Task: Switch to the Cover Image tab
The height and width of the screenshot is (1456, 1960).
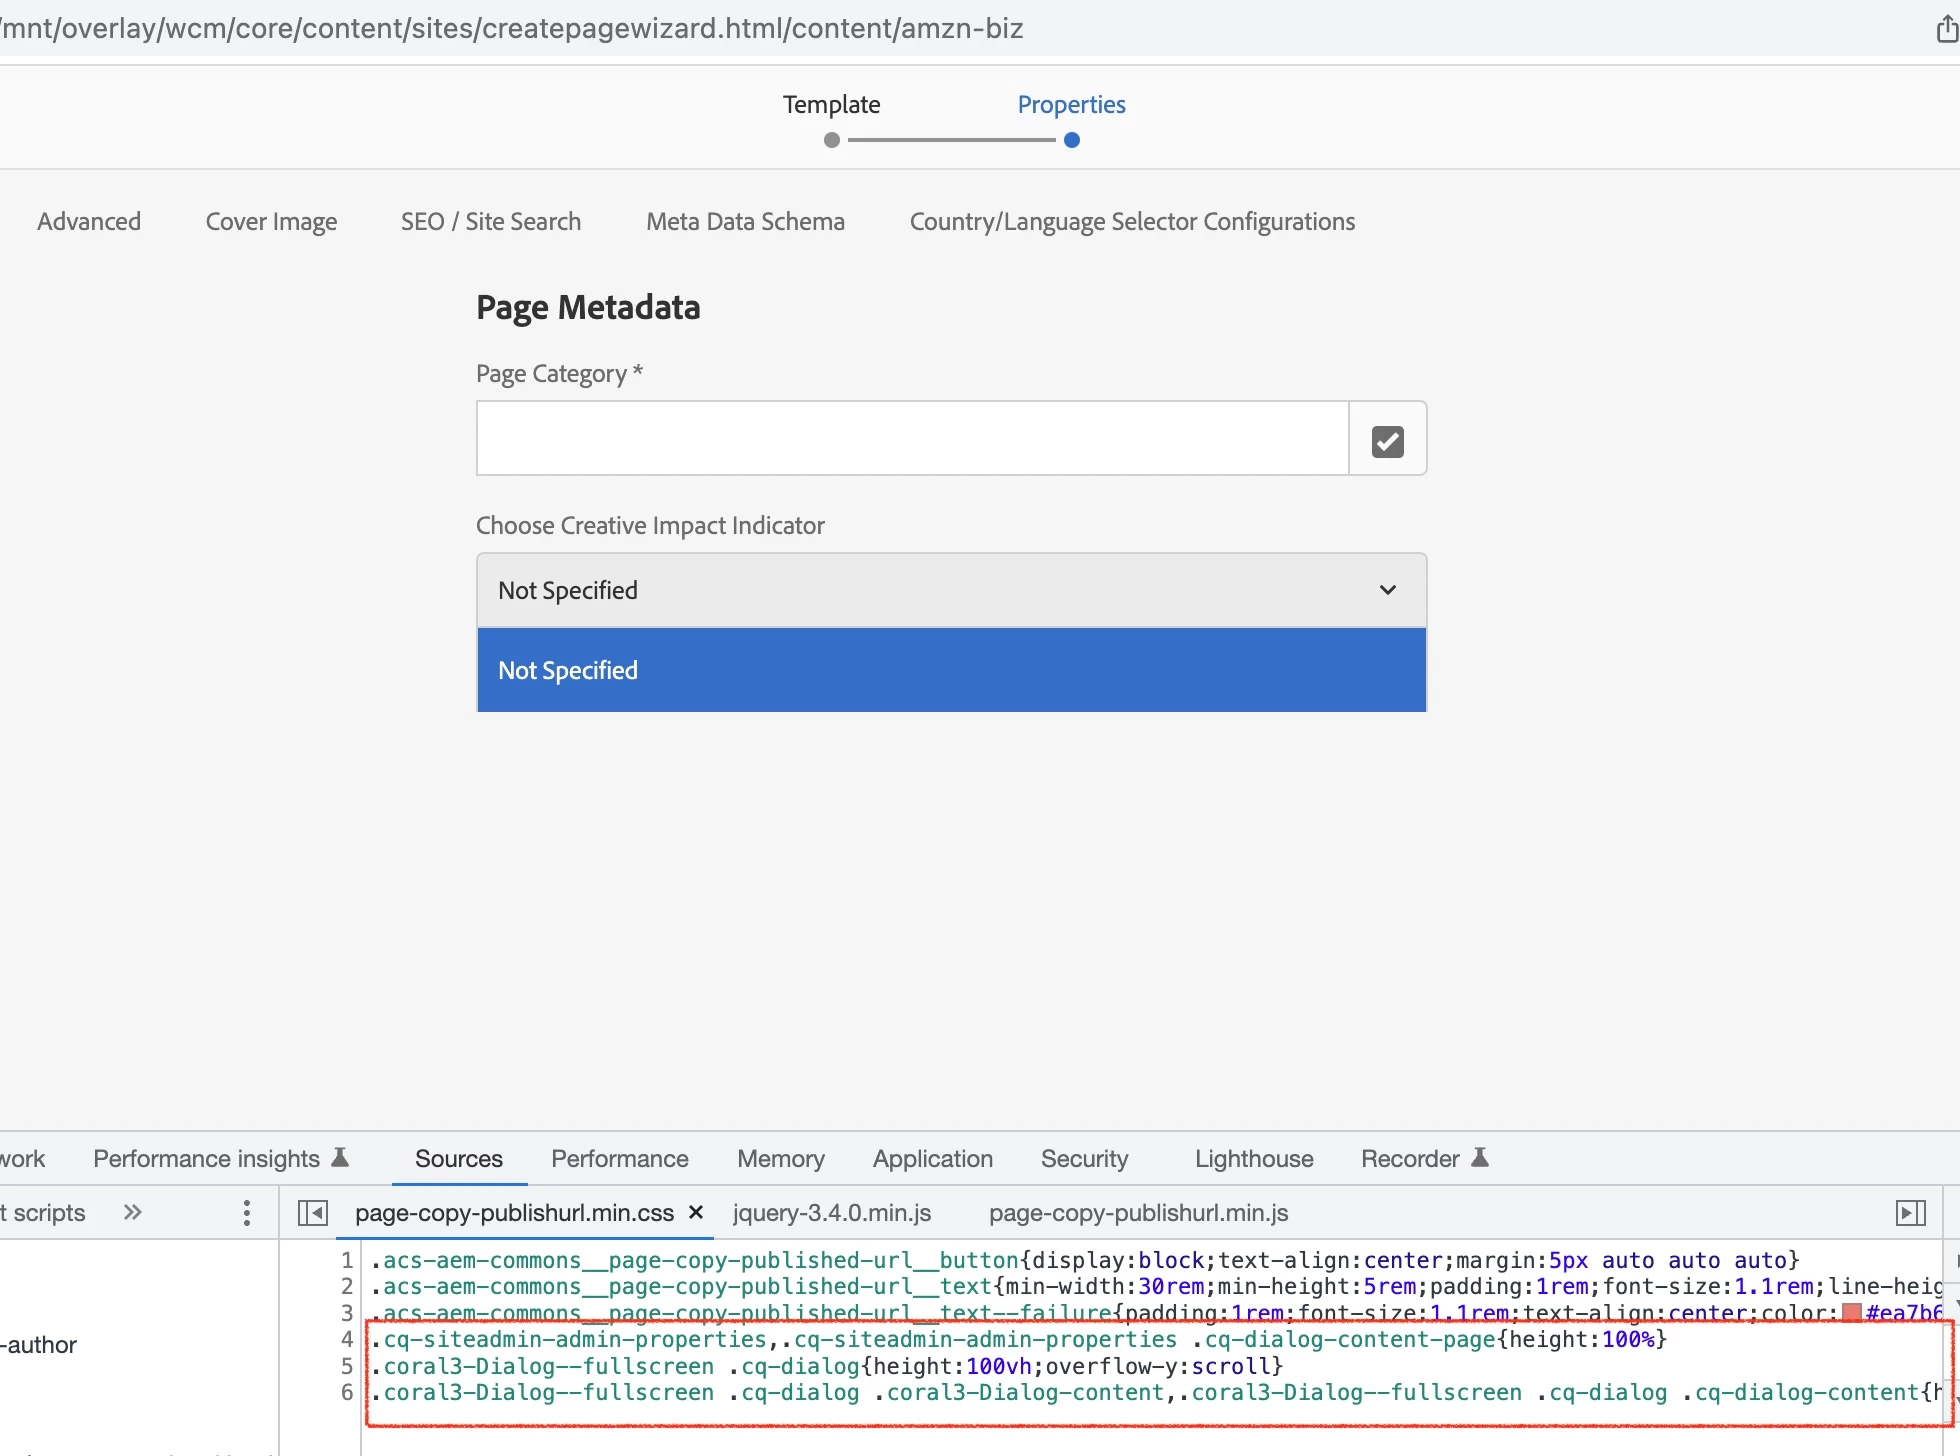Action: pos(271,221)
